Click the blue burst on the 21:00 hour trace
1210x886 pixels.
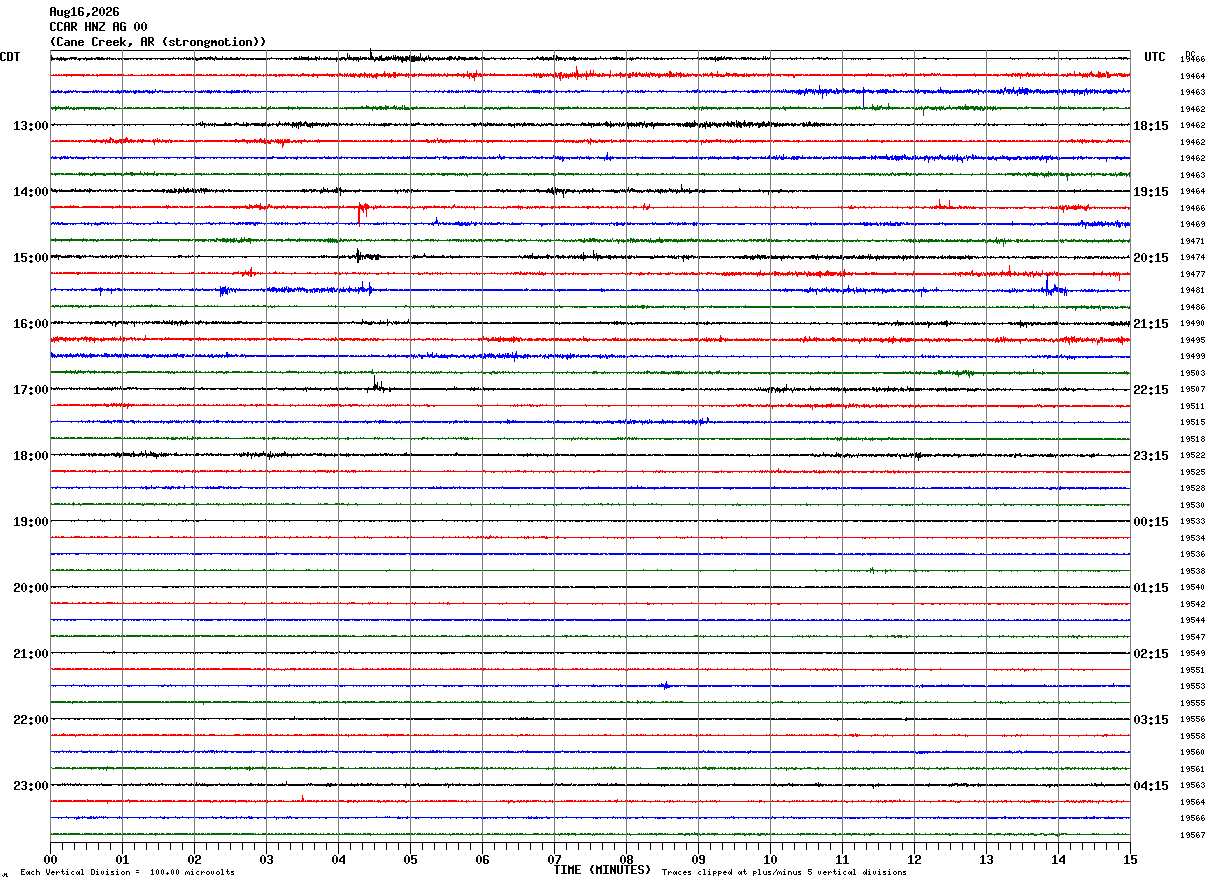(665, 685)
